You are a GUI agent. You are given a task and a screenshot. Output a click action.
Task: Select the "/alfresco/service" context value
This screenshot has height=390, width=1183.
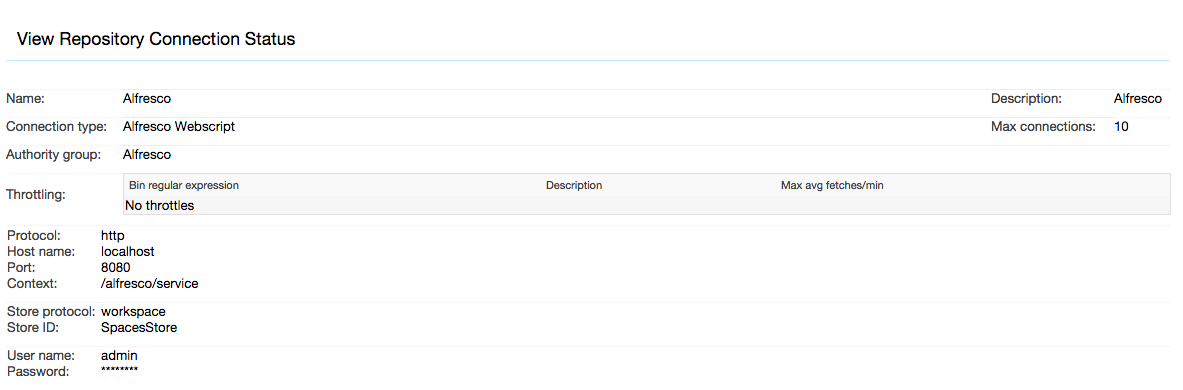(x=149, y=283)
